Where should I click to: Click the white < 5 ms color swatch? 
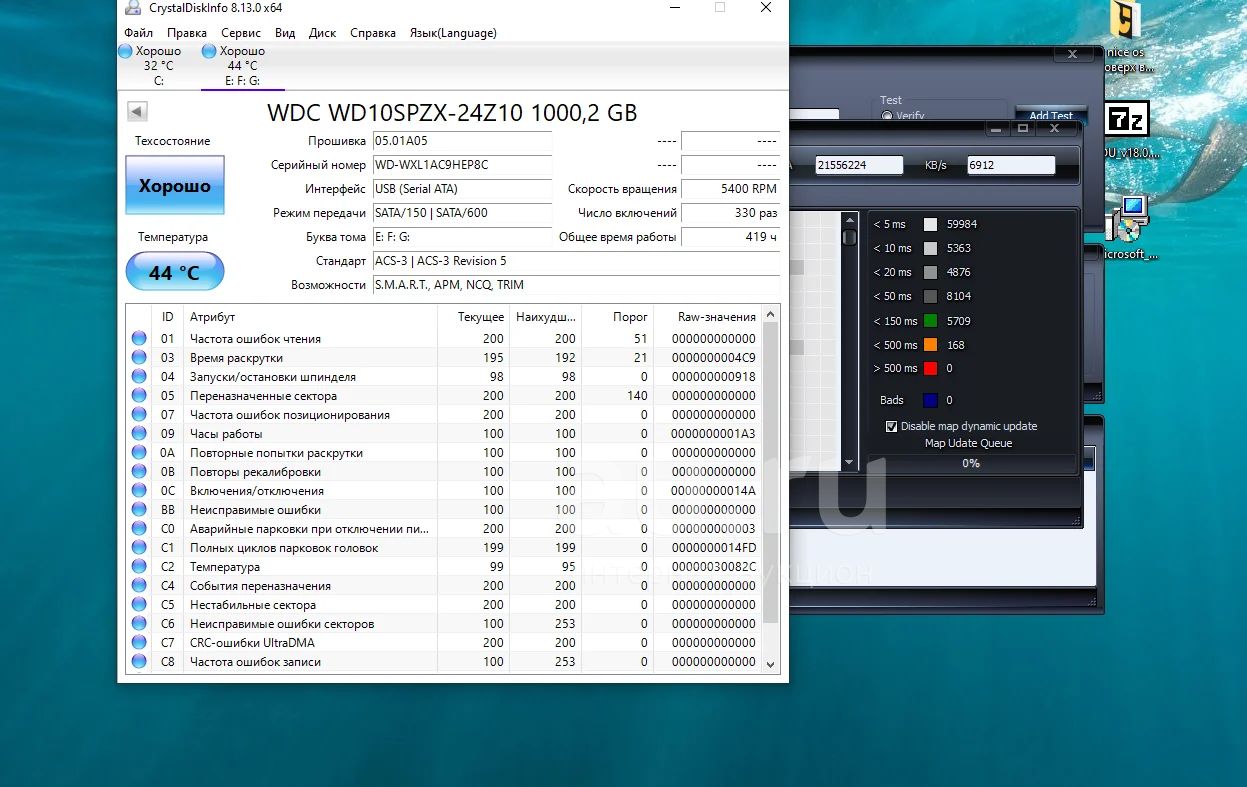[x=930, y=224]
